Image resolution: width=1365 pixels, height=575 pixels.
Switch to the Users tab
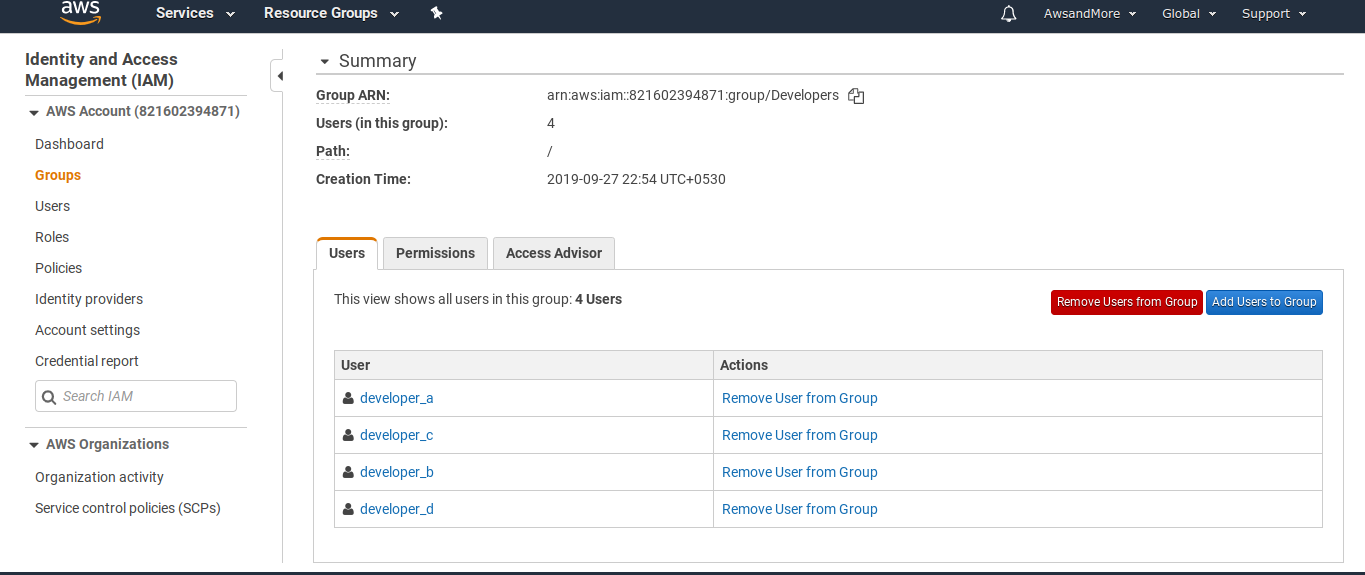(347, 253)
